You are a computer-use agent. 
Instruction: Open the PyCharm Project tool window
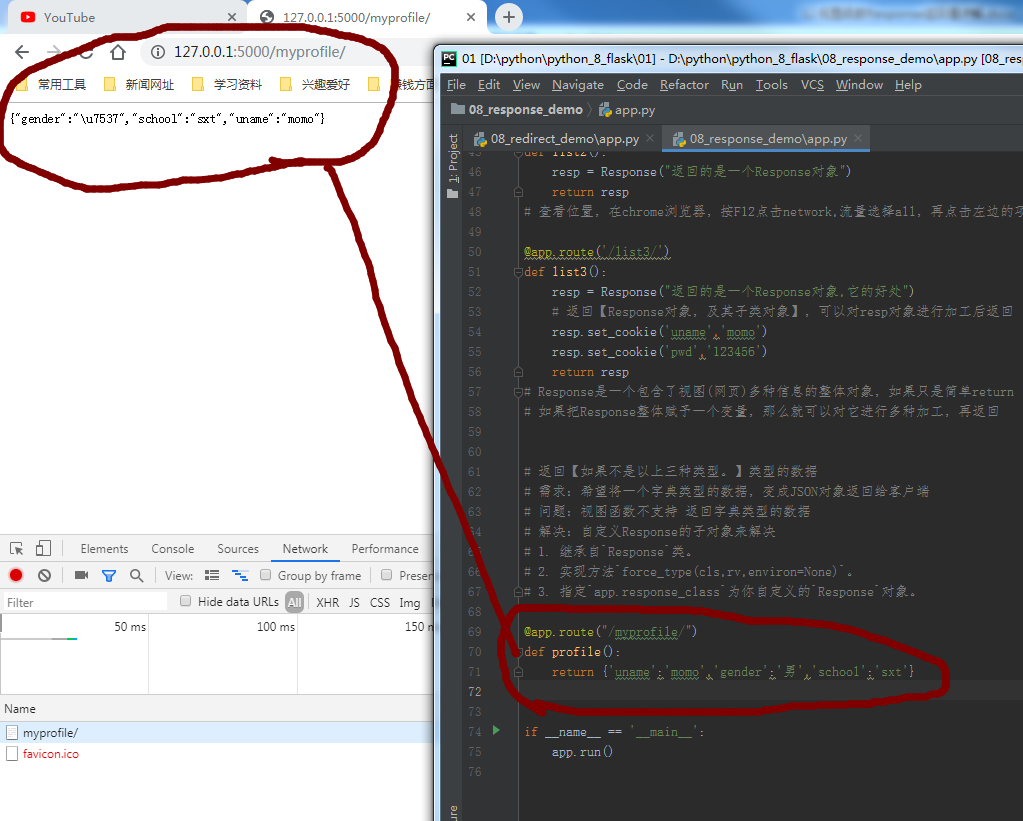click(453, 165)
